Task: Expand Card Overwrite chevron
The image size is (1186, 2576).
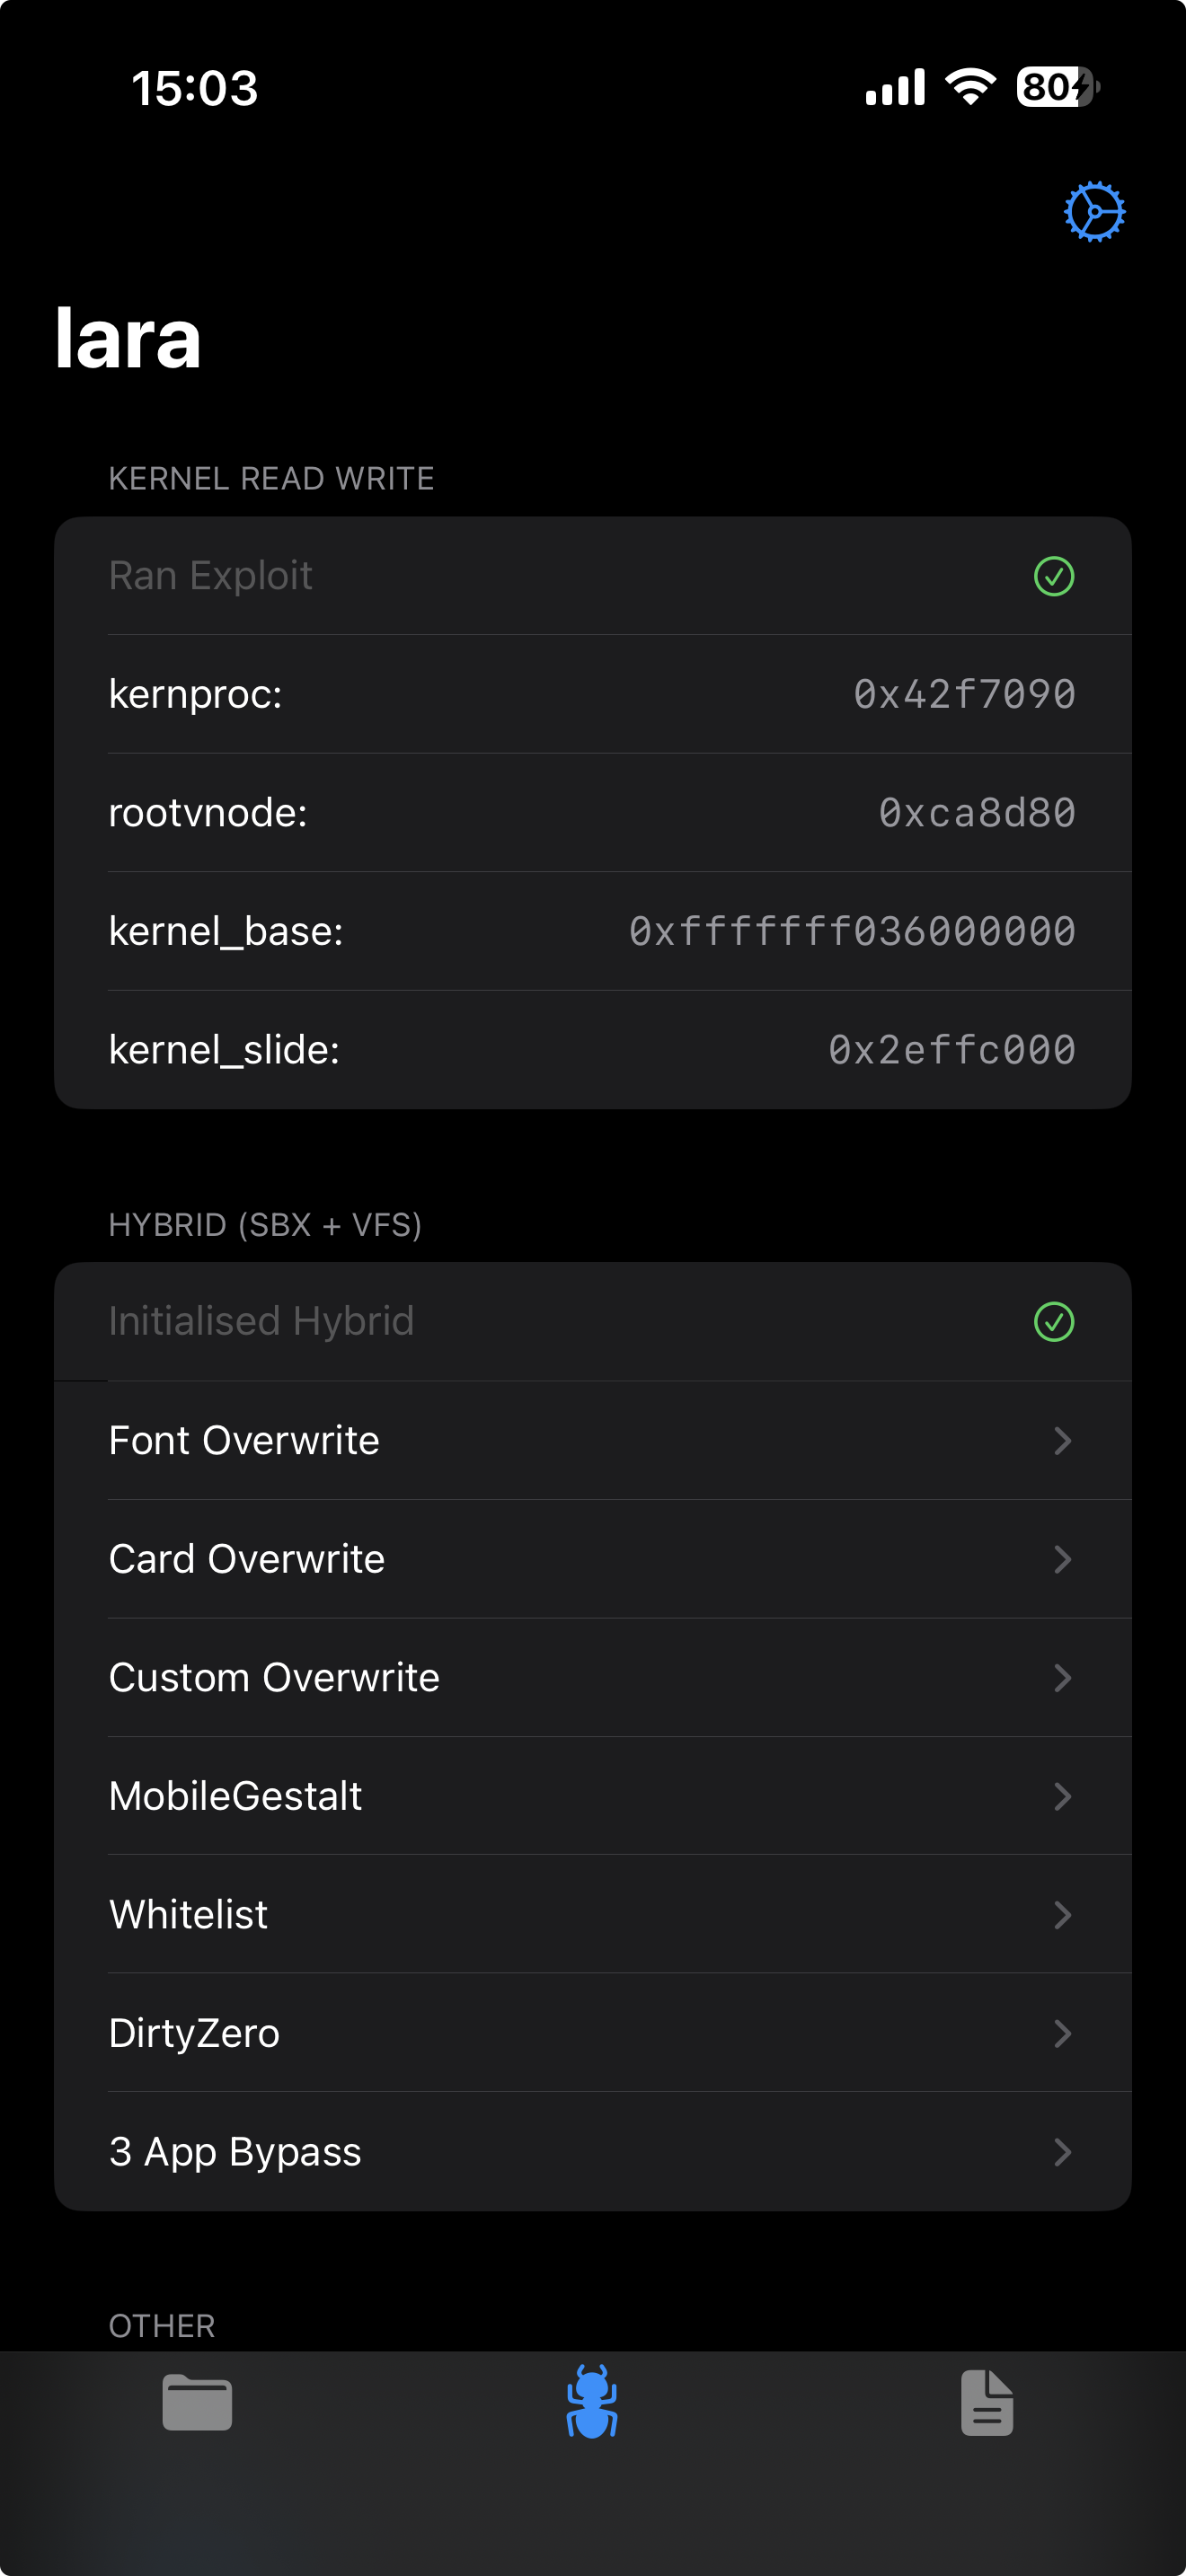Action: 1063,1559
